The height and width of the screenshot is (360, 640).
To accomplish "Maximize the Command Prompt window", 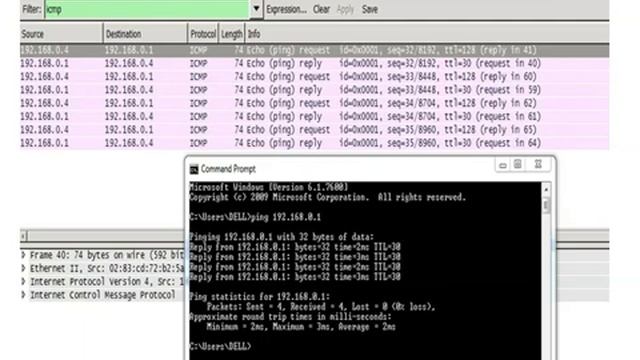I will [518, 164].
